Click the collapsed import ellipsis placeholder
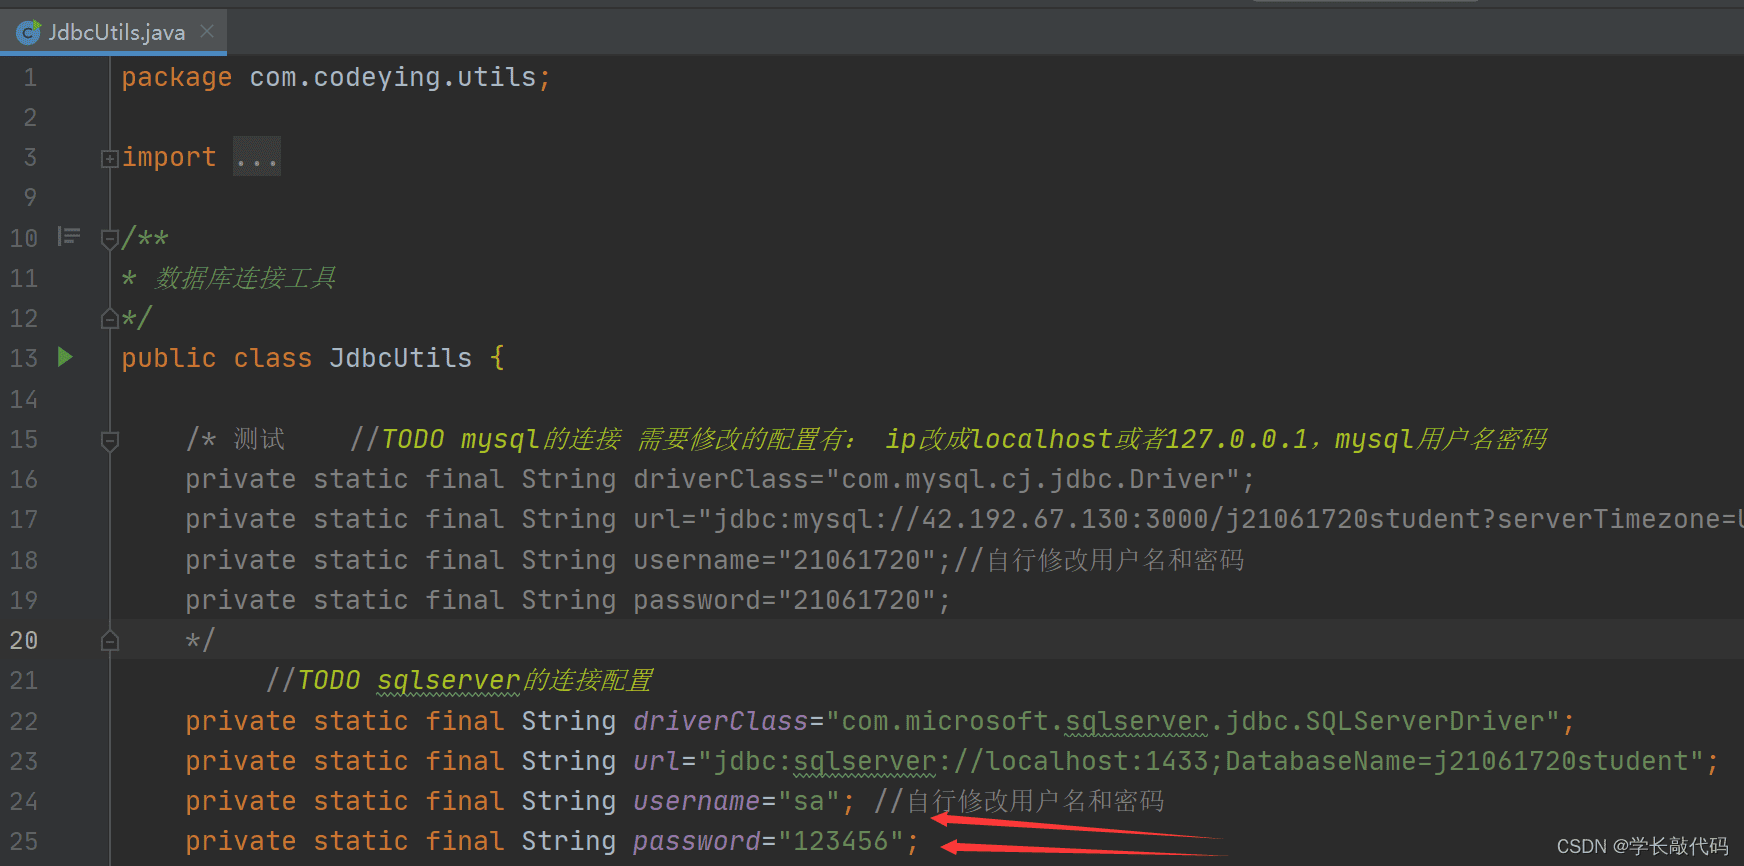The height and width of the screenshot is (866, 1744). click(x=257, y=157)
